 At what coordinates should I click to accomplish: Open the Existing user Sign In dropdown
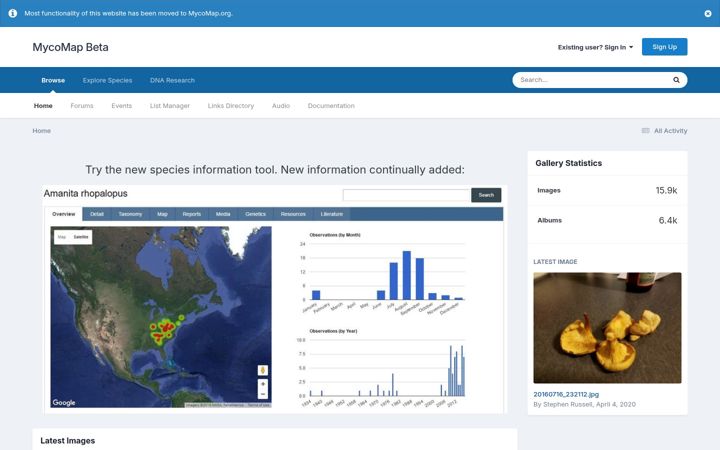(596, 47)
